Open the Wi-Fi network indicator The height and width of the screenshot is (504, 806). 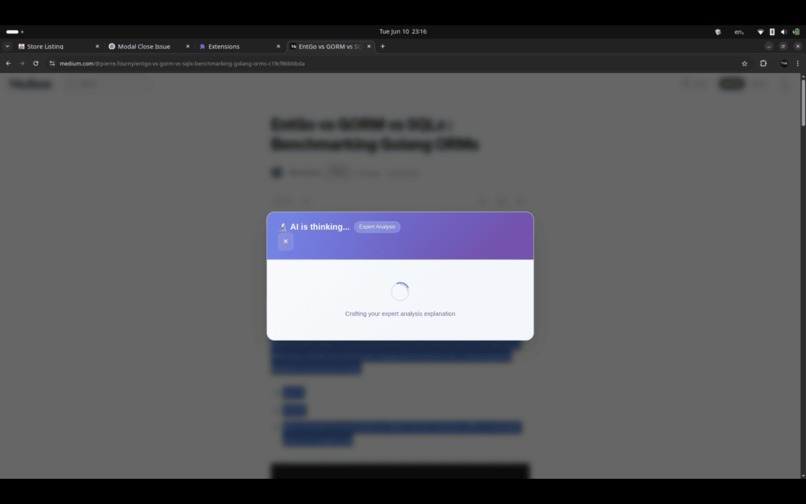click(x=760, y=32)
